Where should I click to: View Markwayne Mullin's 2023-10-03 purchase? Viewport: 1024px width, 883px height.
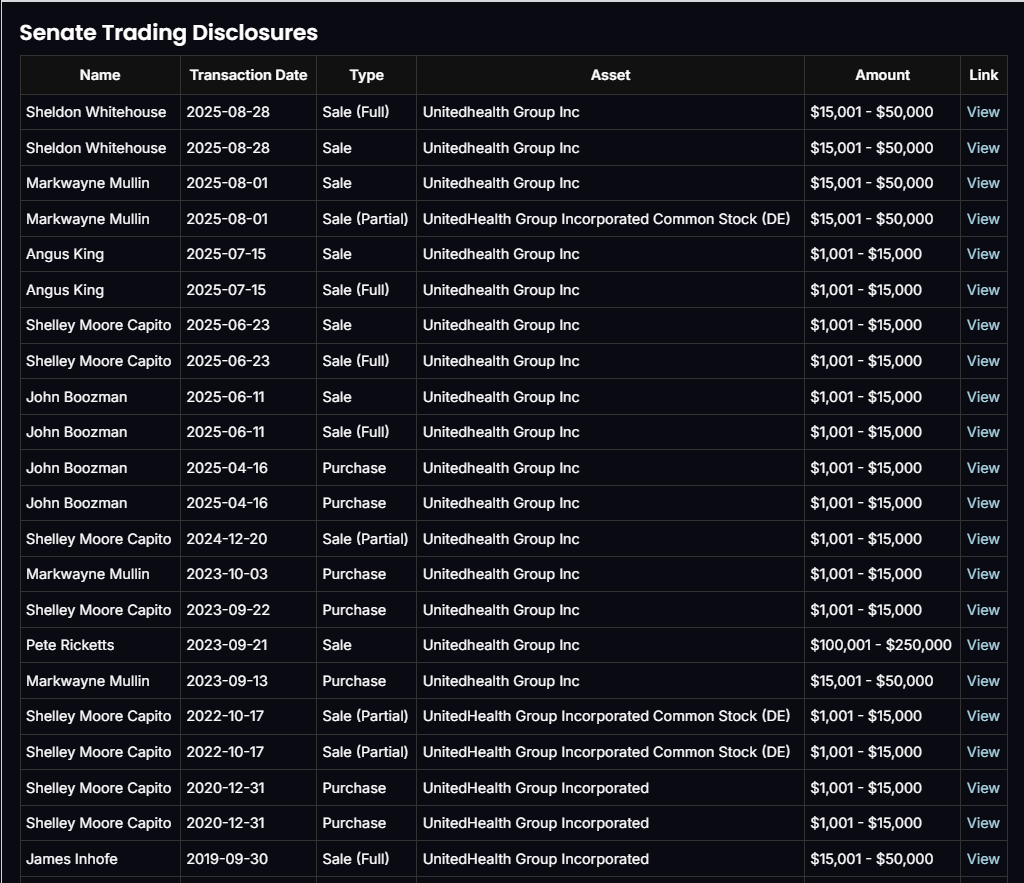pyautogui.click(x=982, y=574)
